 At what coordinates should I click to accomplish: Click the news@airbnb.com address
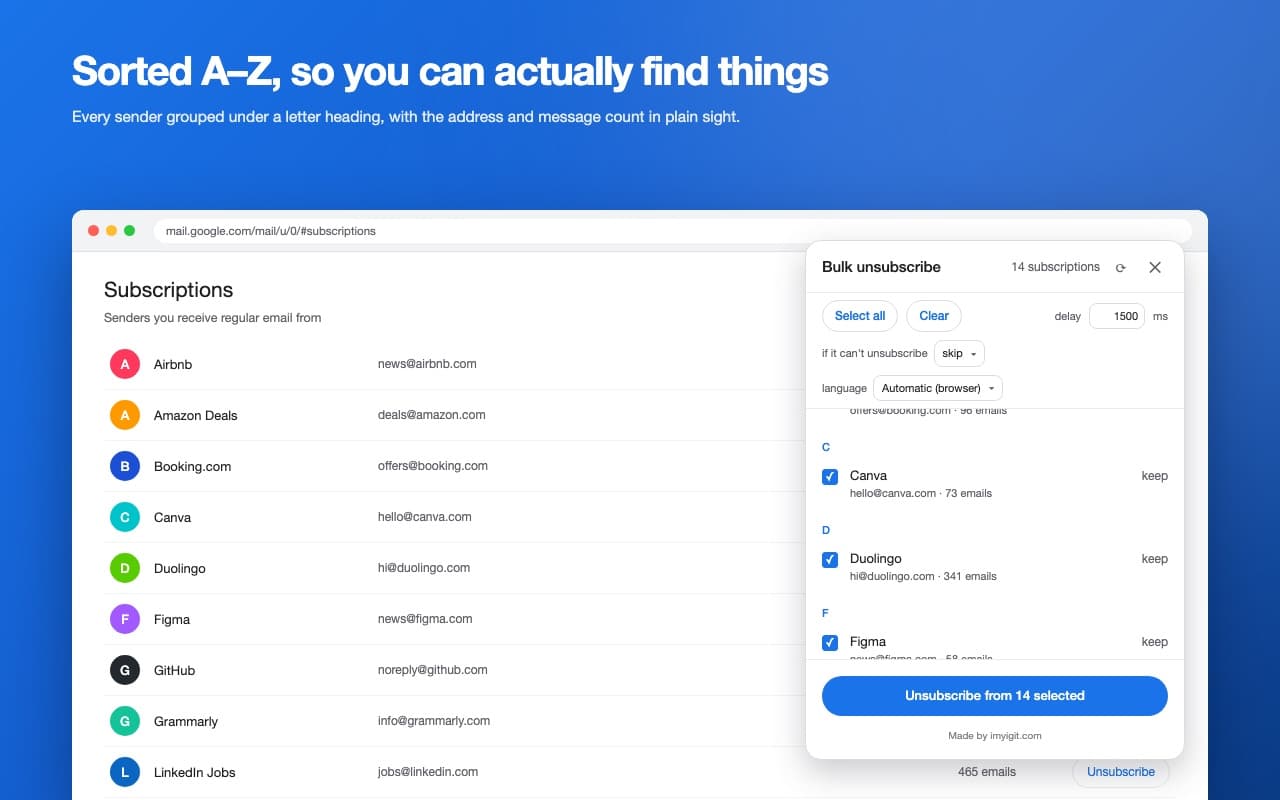click(x=427, y=364)
